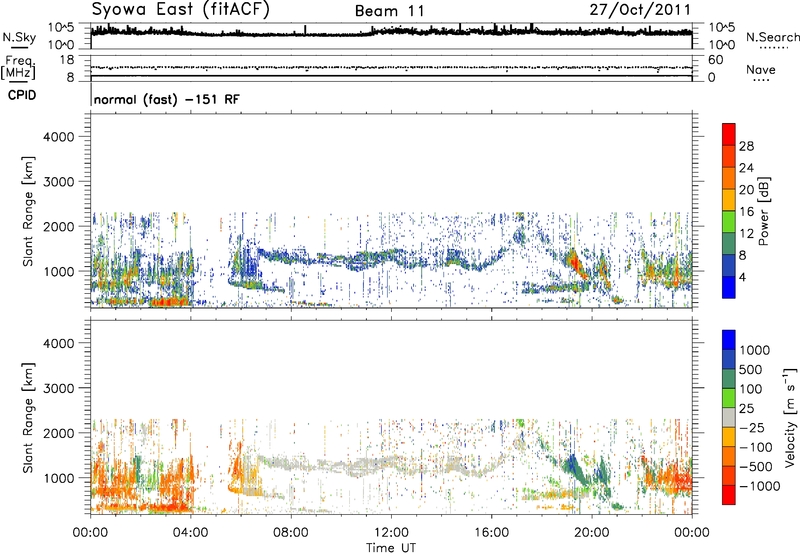
Task: Click the 'Power [dB]' colorbar label
Action: [763, 211]
